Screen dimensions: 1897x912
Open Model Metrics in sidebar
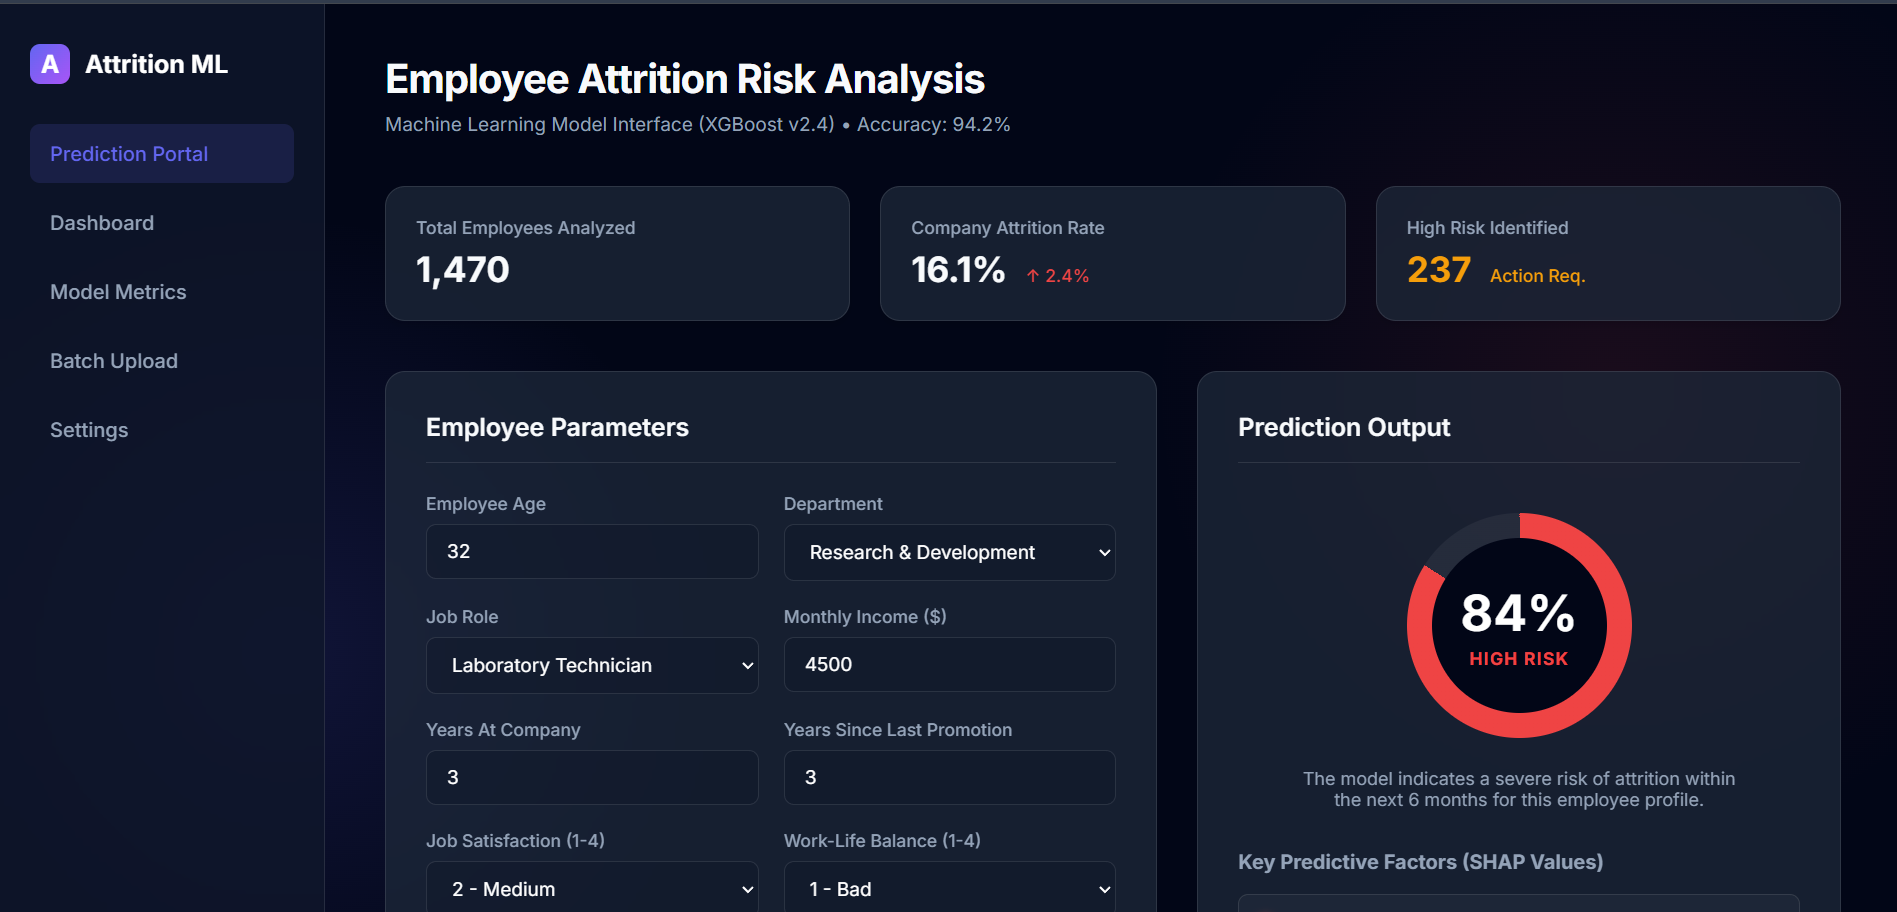(118, 292)
